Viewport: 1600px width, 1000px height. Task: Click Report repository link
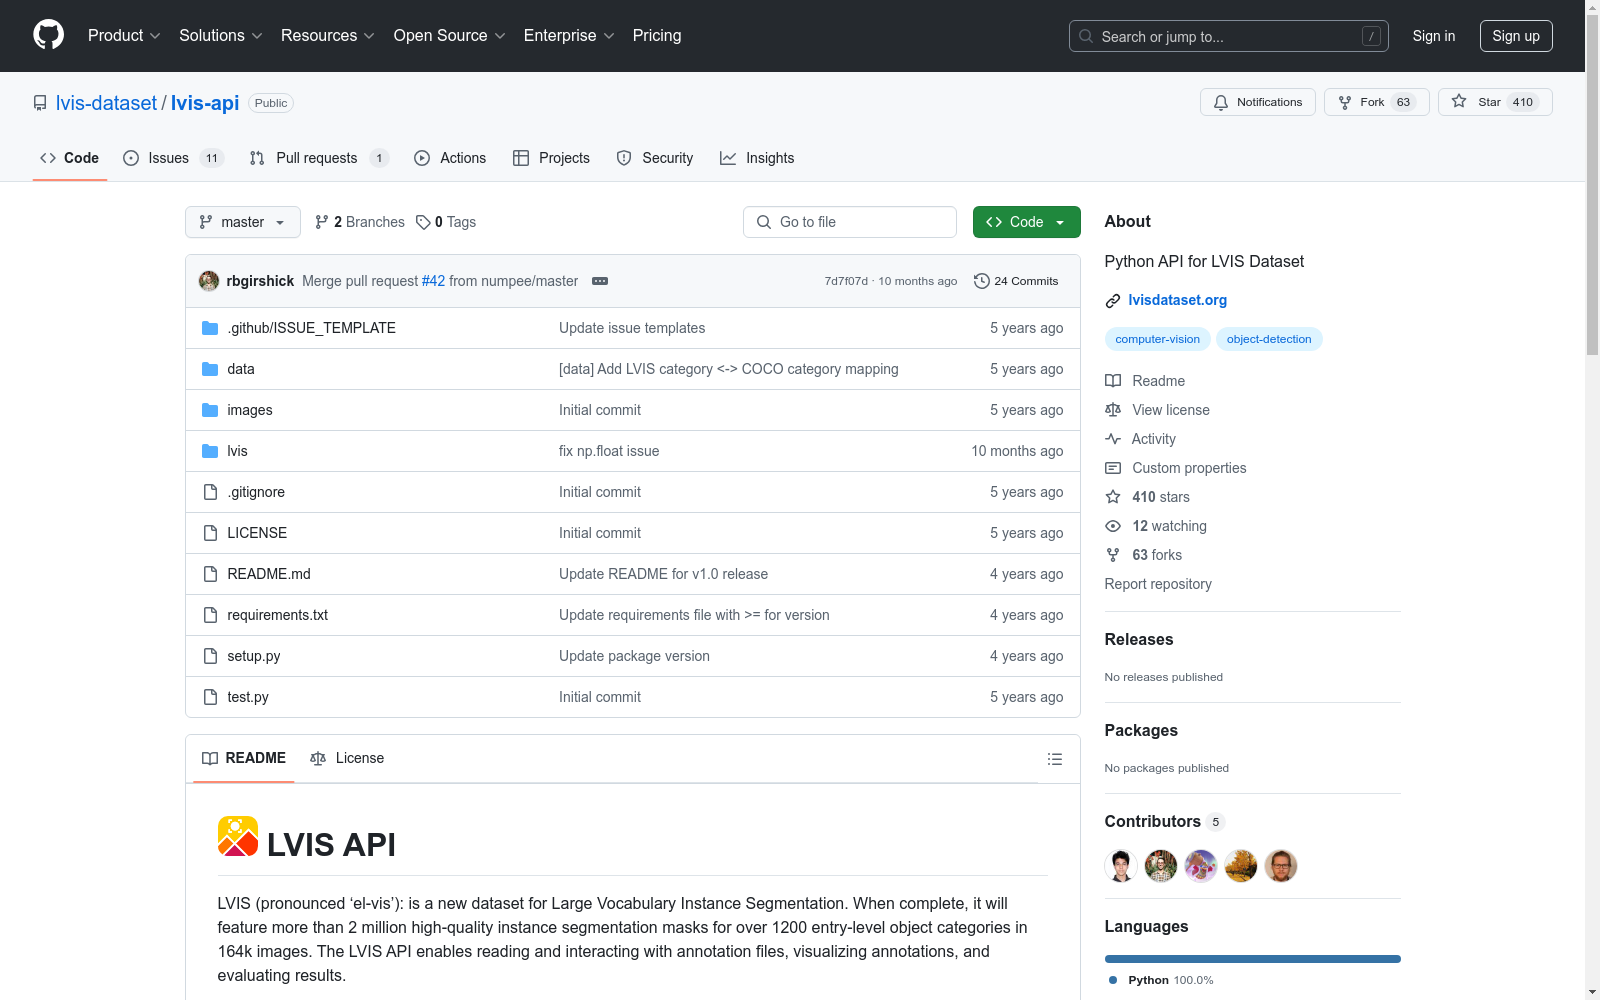(1158, 584)
